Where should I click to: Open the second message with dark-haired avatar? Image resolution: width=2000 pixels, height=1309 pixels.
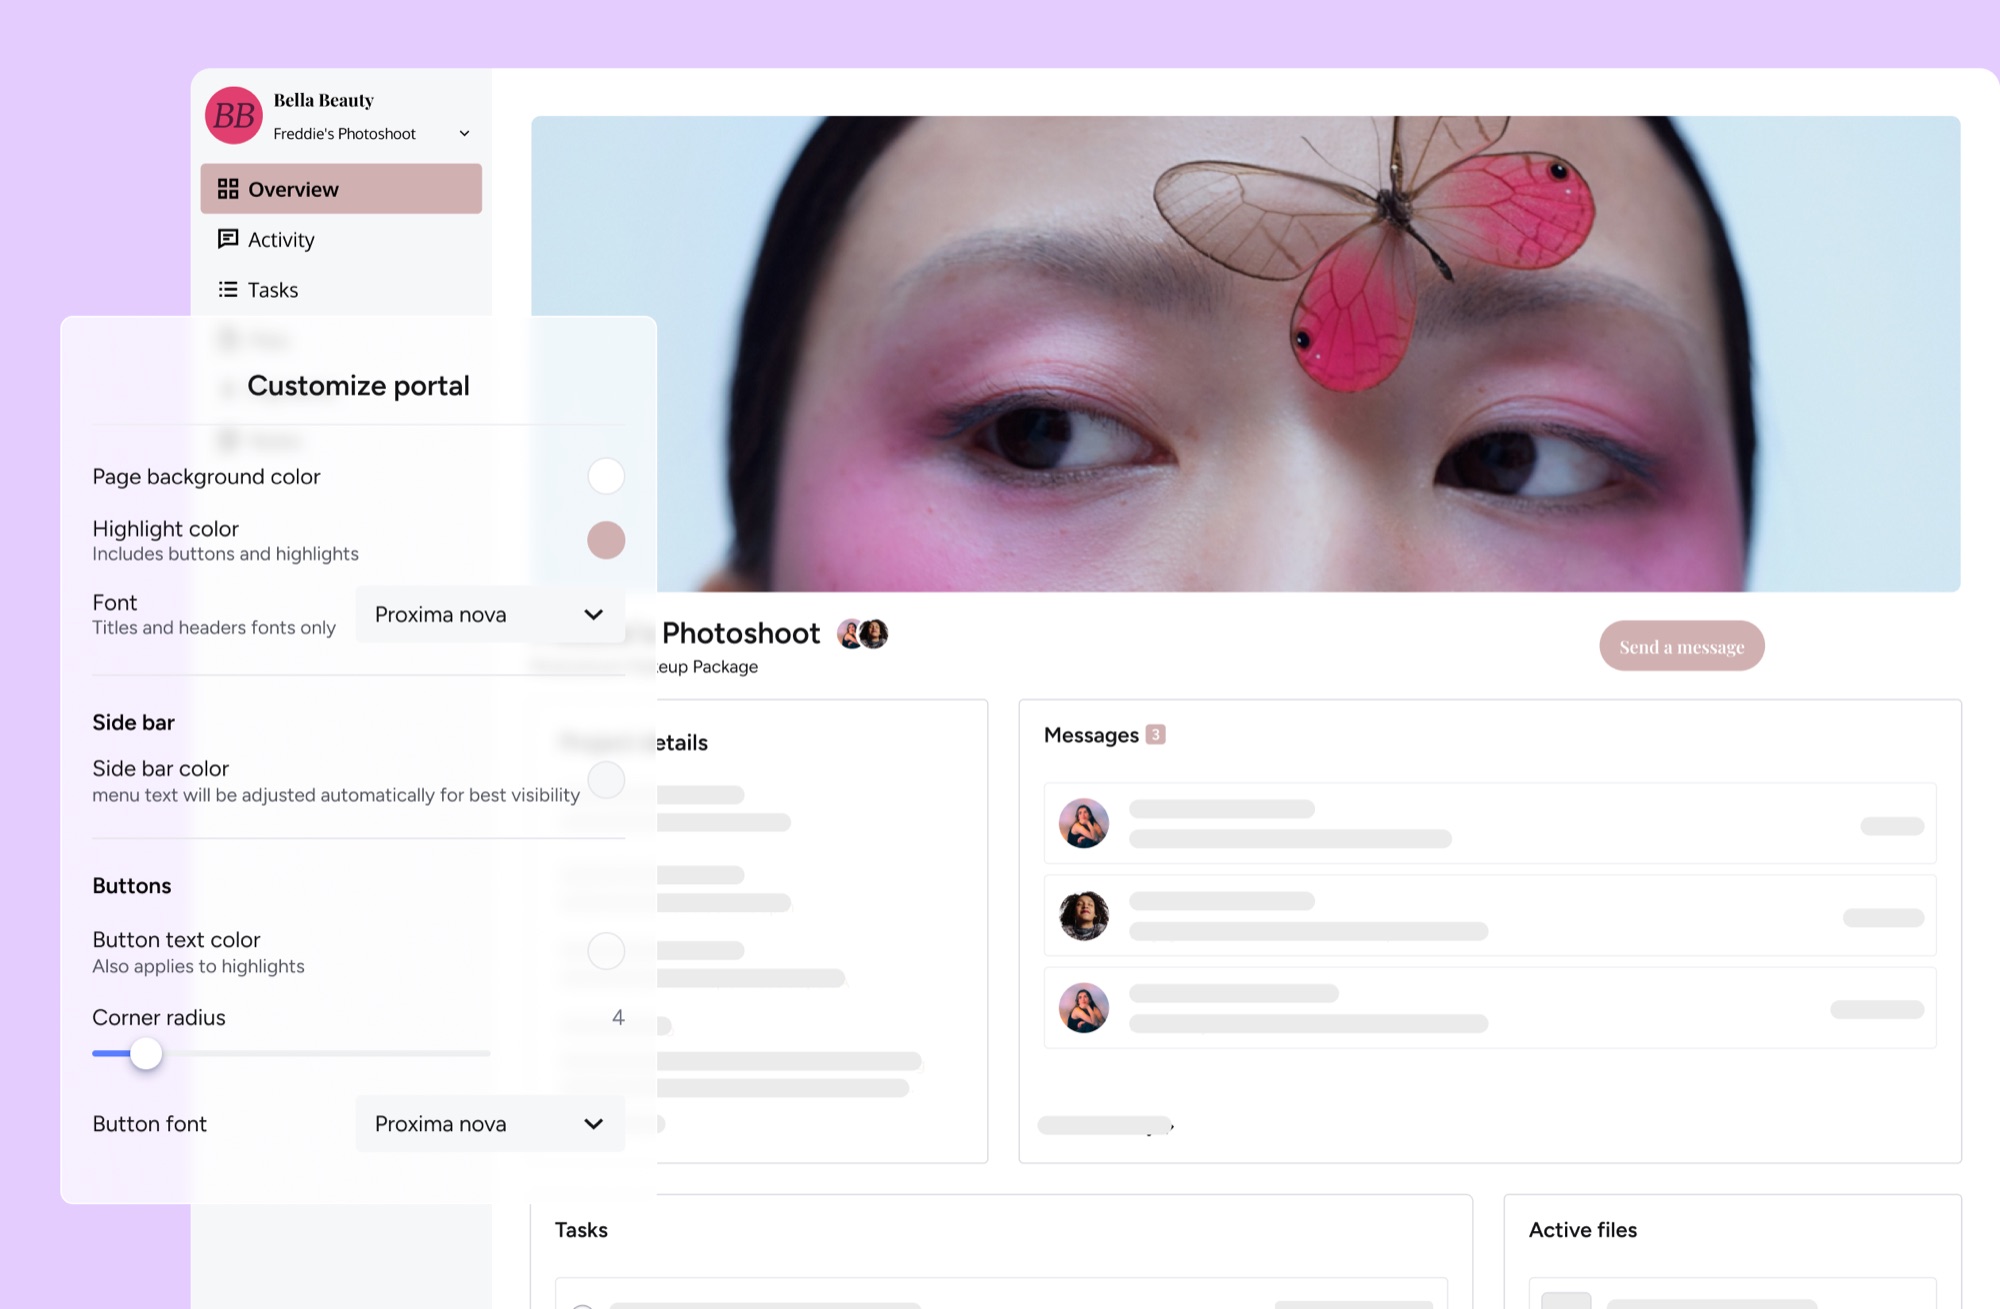[1490, 916]
